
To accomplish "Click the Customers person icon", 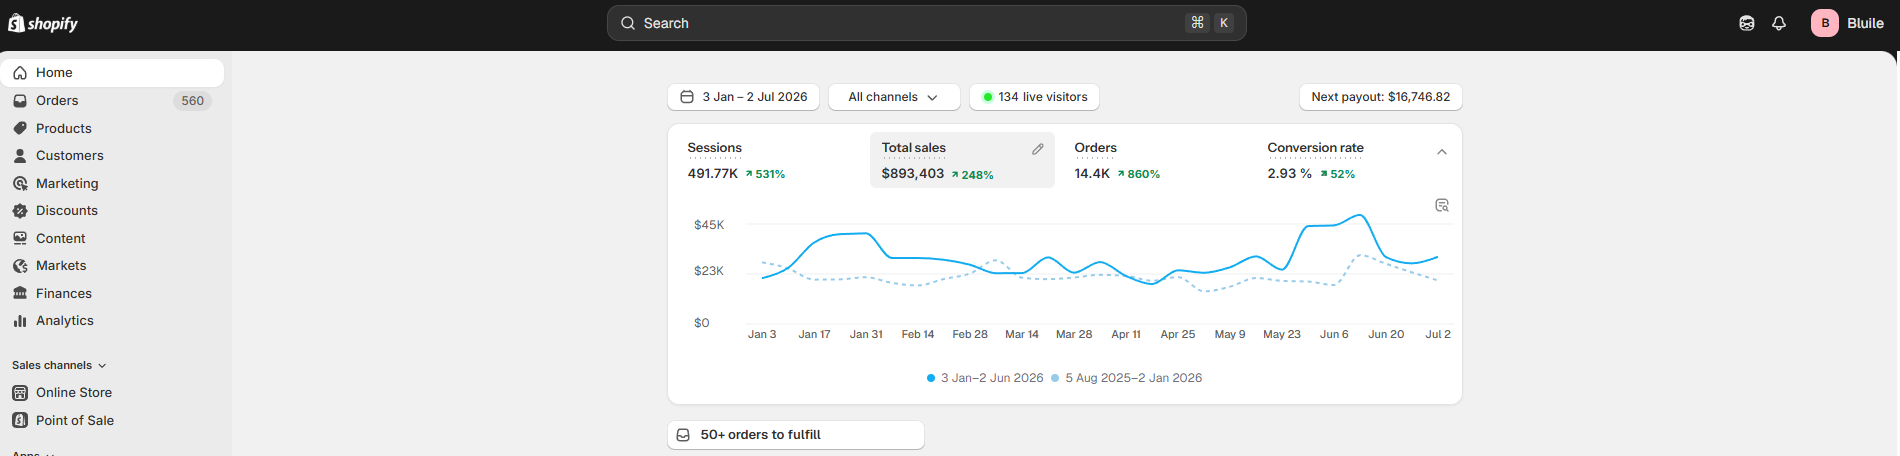I will [x=20, y=156].
